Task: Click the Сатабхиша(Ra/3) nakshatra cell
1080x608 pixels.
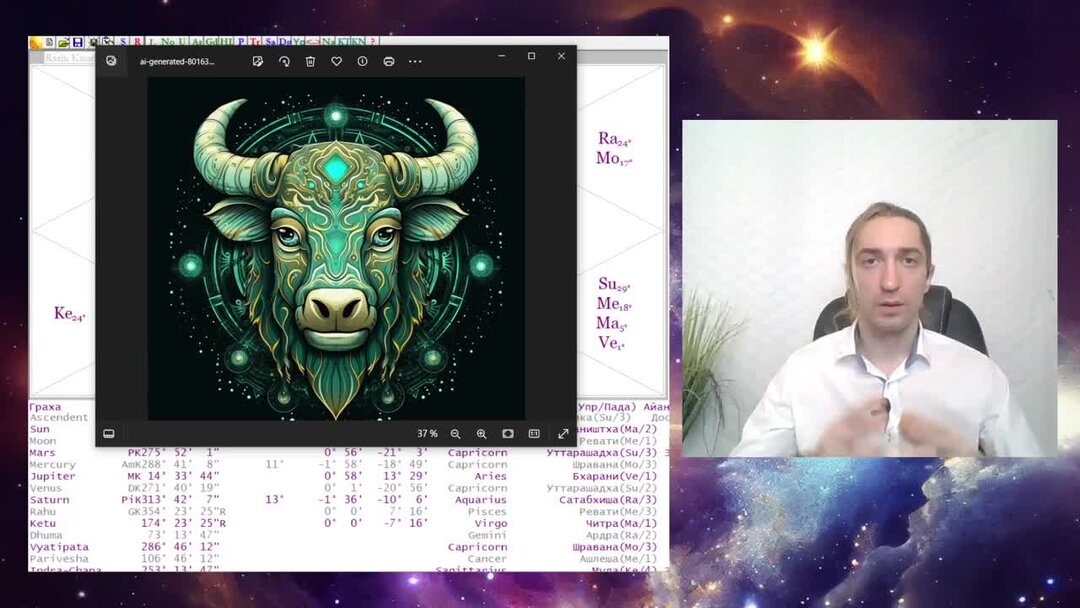Action: tap(608, 499)
